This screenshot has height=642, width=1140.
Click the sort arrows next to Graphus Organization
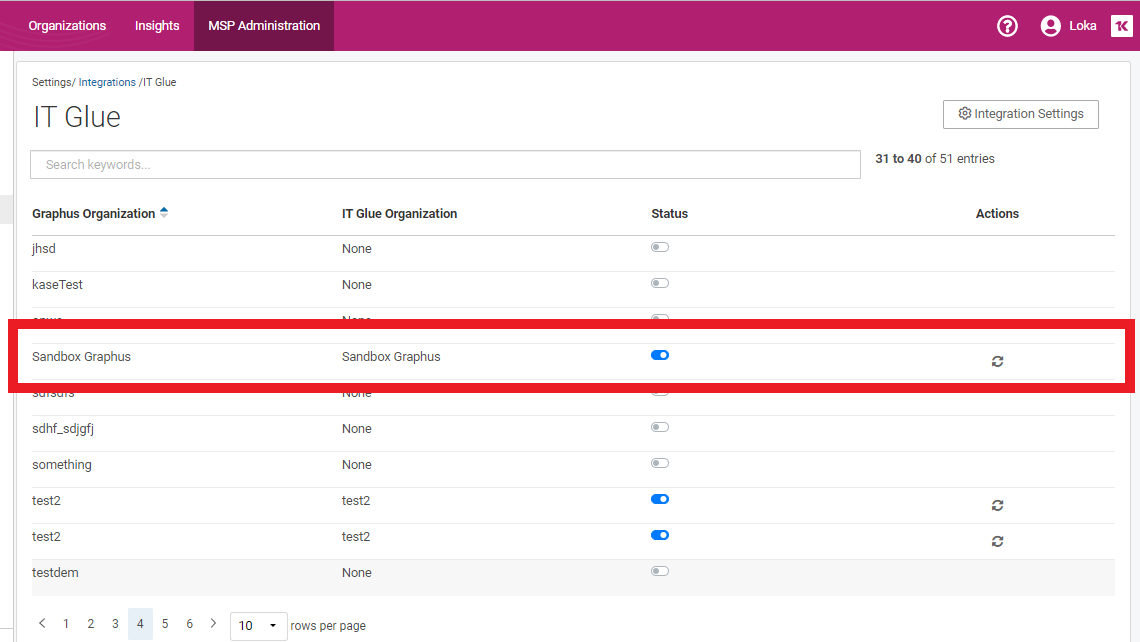164,211
